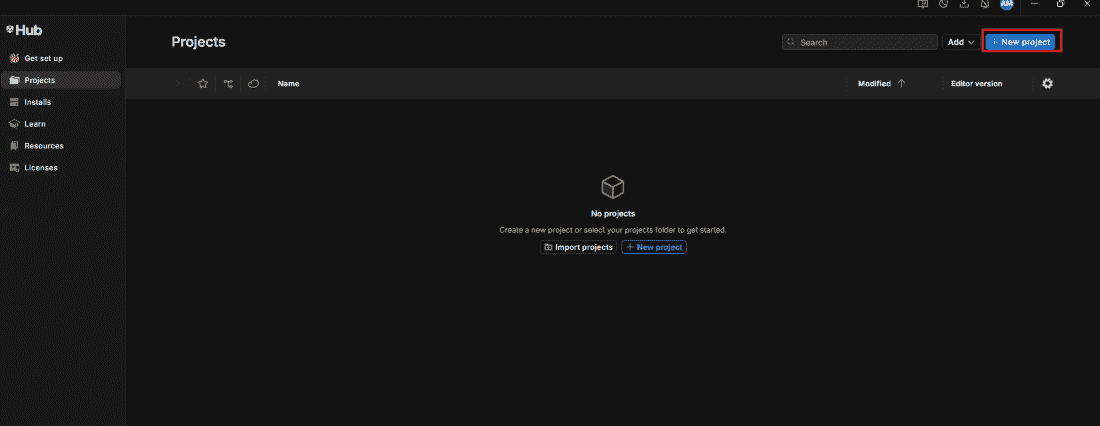Expand the header row chevron arrow

[x=177, y=84]
